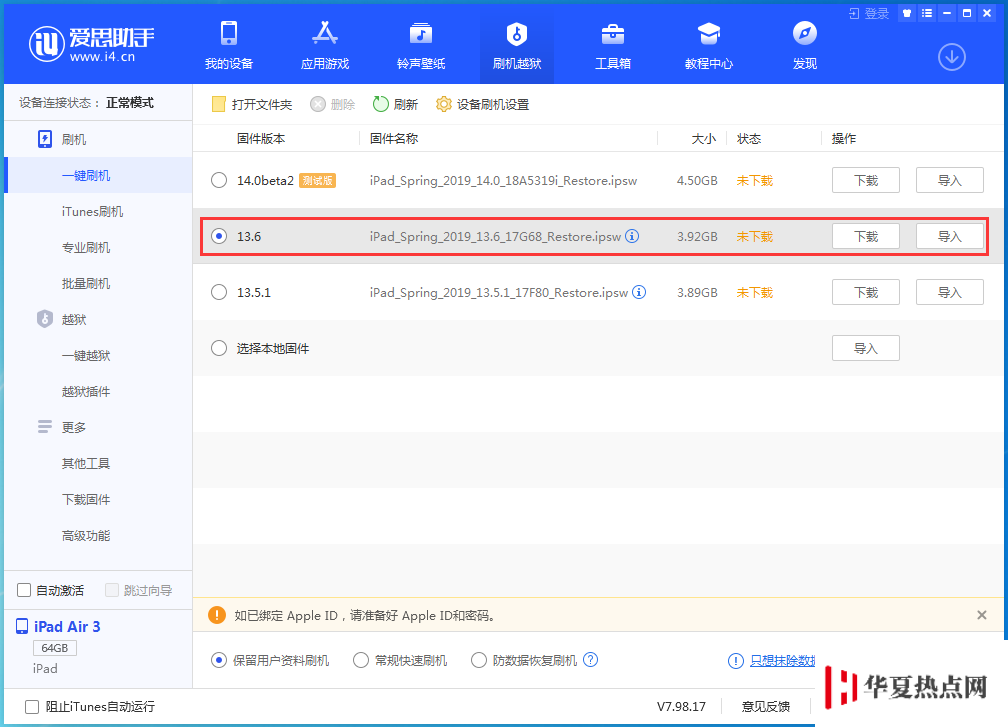The height and width of the screenshot is (727, 1008).
Task: Click the 64GB storage badge
Action: (x=55, y=648)
